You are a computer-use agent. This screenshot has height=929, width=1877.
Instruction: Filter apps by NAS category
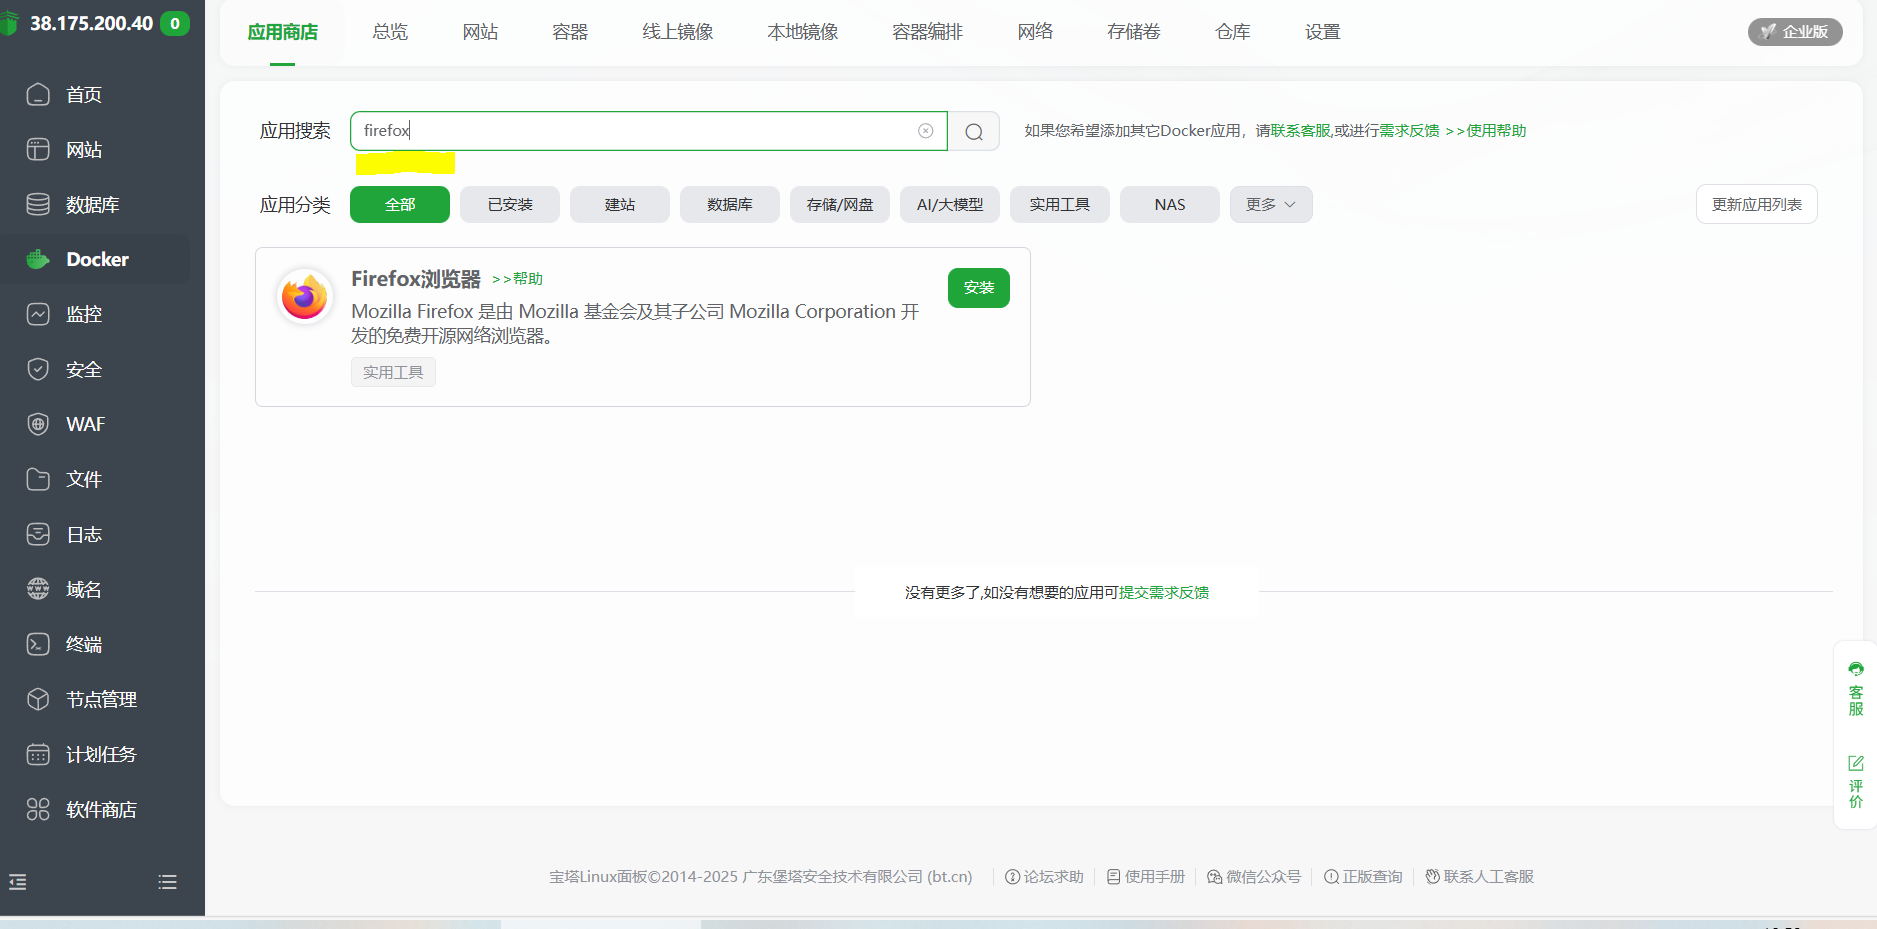(1169, 204)
